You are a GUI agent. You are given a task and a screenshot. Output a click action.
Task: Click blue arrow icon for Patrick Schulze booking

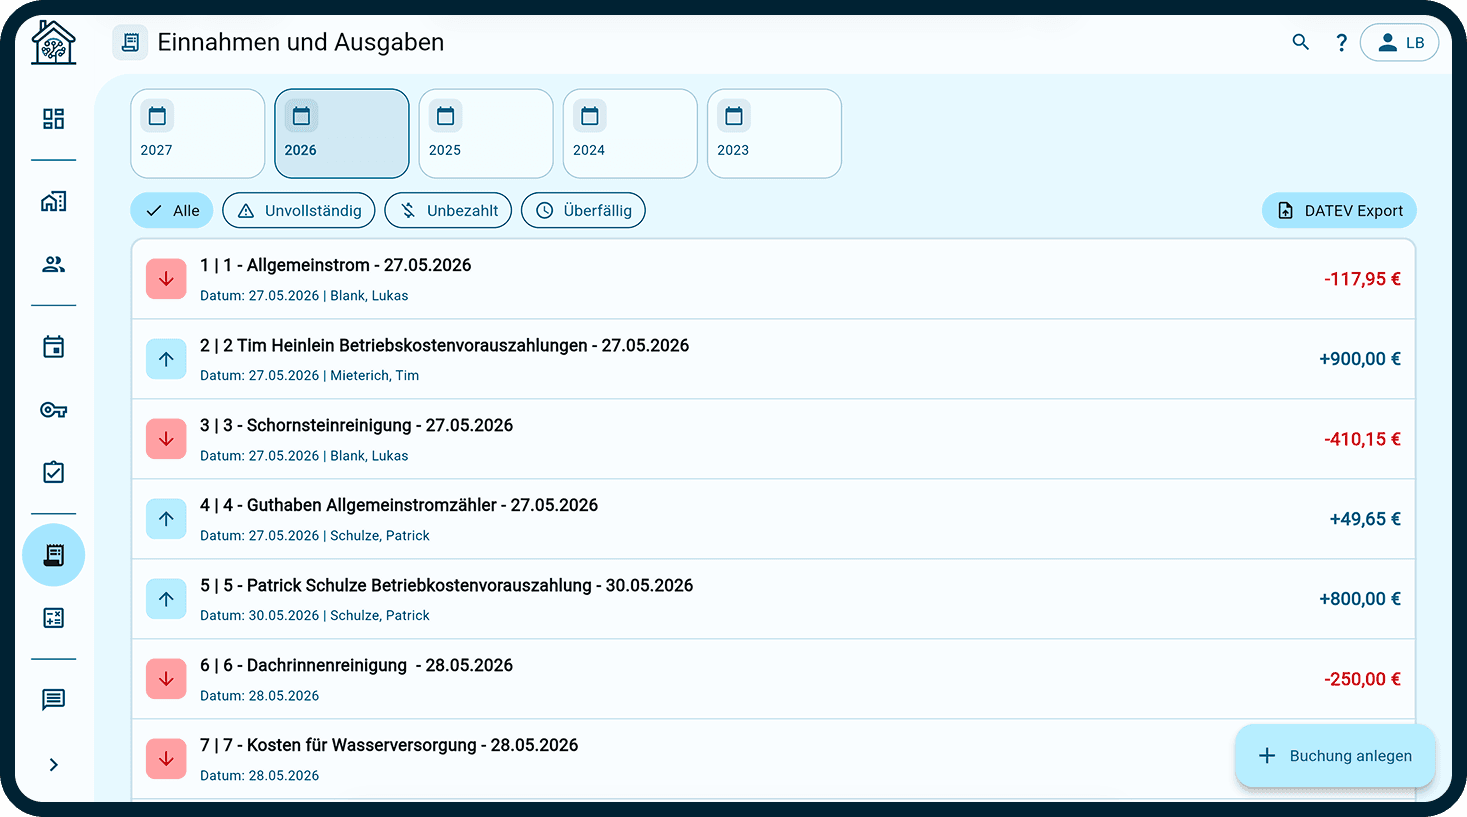pos(166,599)
